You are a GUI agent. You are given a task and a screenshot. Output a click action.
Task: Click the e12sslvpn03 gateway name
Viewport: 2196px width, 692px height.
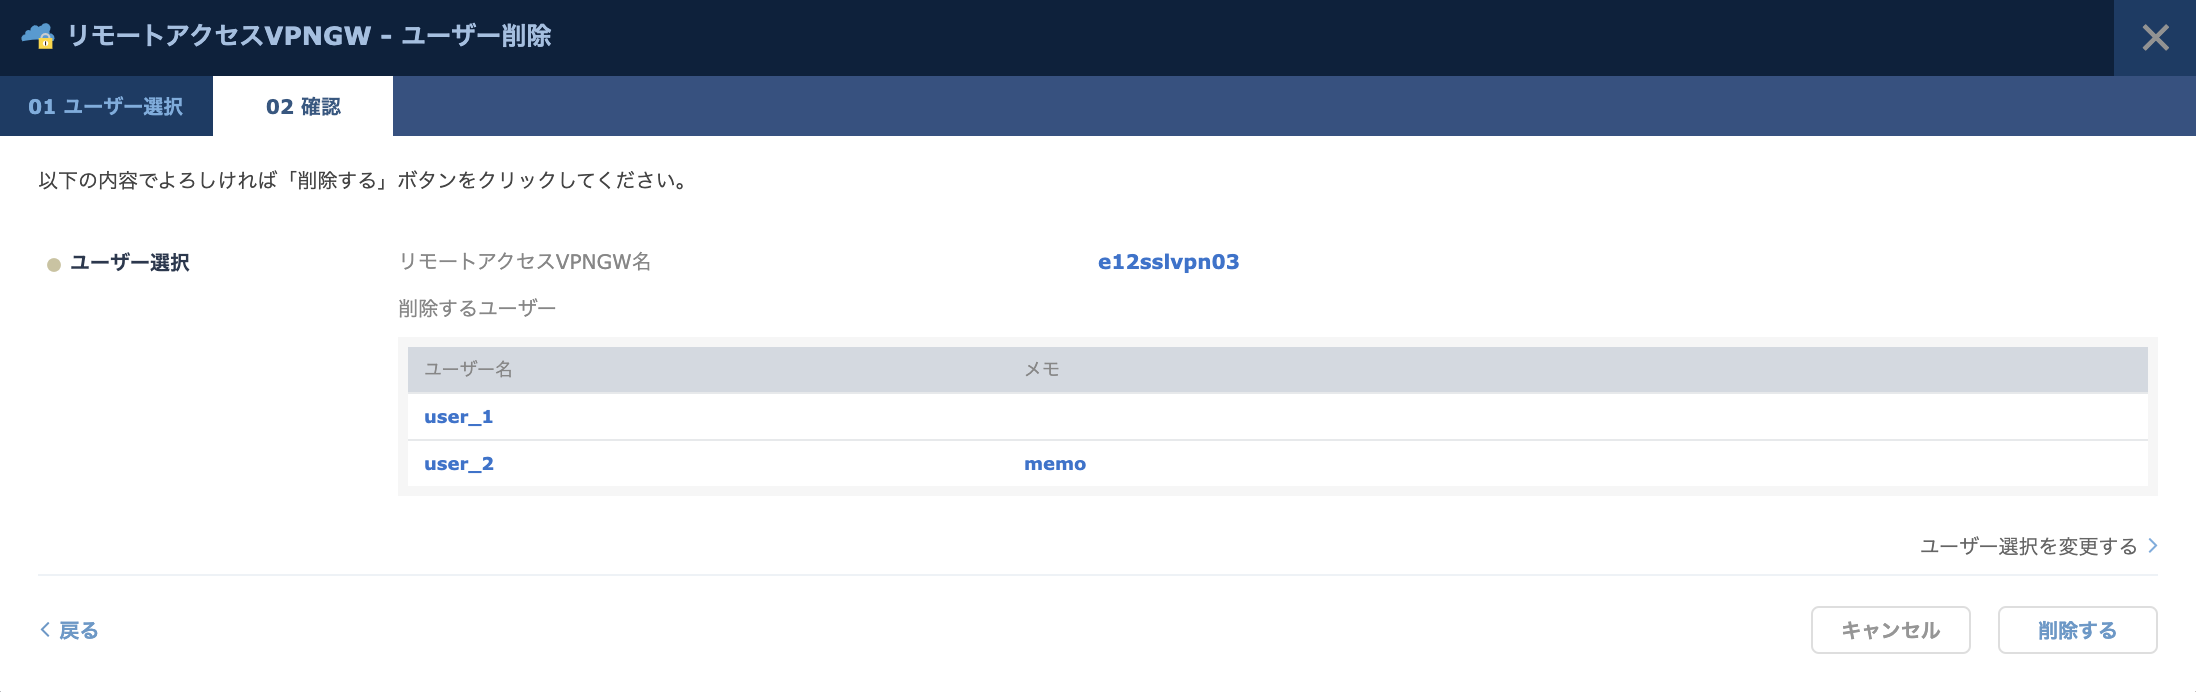click(x=1168, y=262)
